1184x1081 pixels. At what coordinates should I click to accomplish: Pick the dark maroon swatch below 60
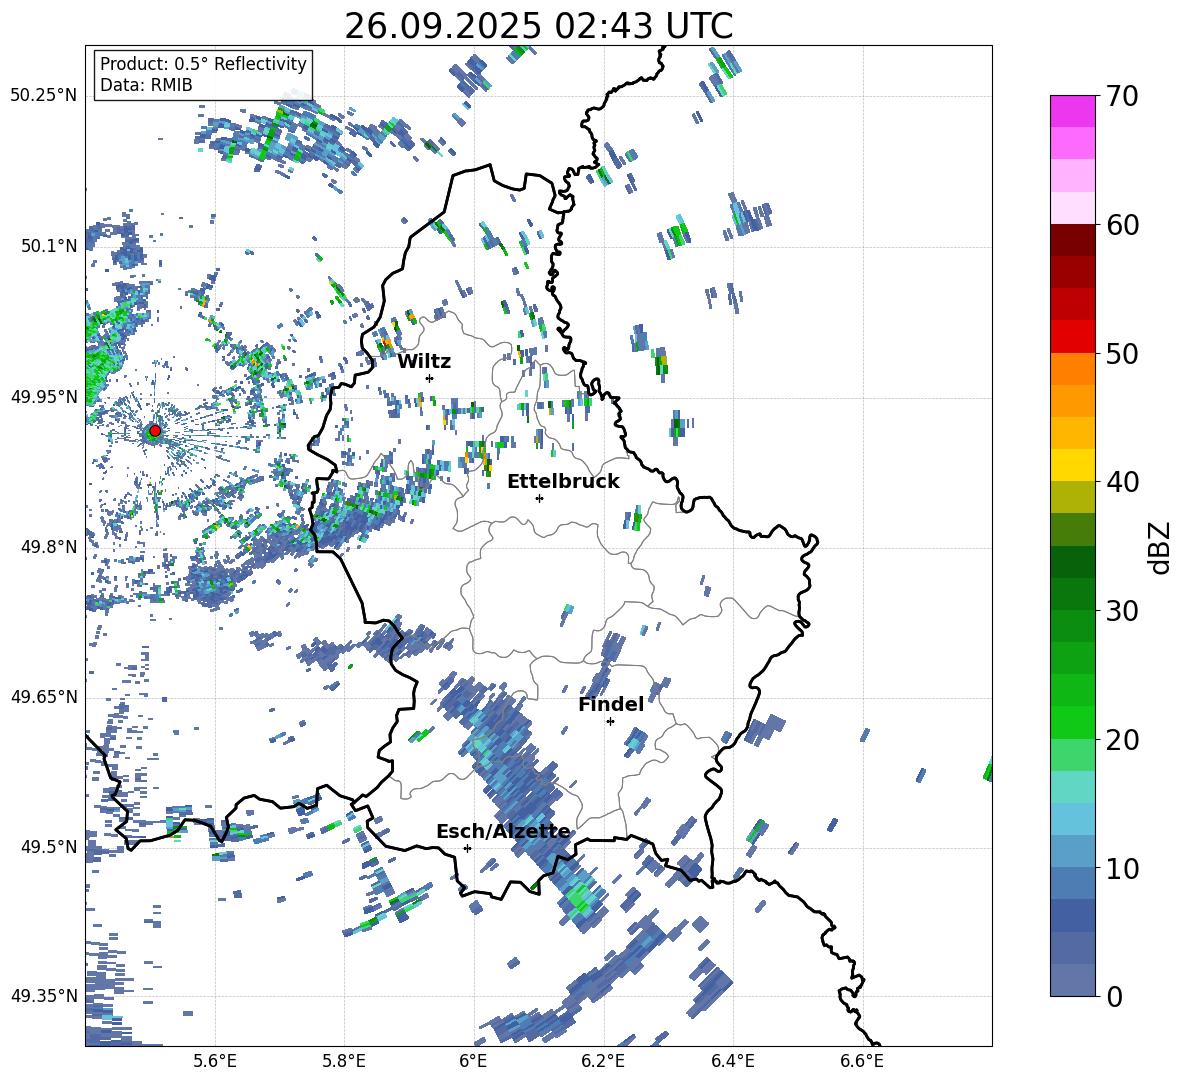[1073, 240]
